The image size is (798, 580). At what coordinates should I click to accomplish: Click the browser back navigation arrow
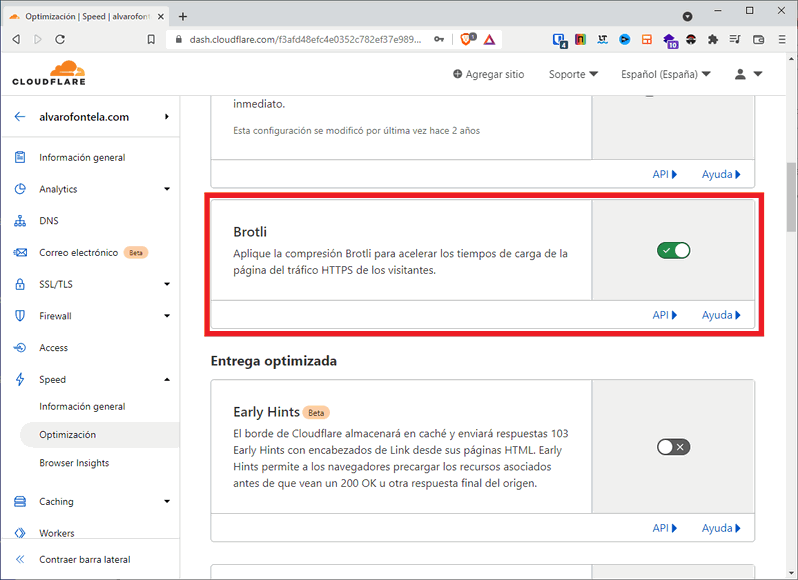(x=16, y=39)
